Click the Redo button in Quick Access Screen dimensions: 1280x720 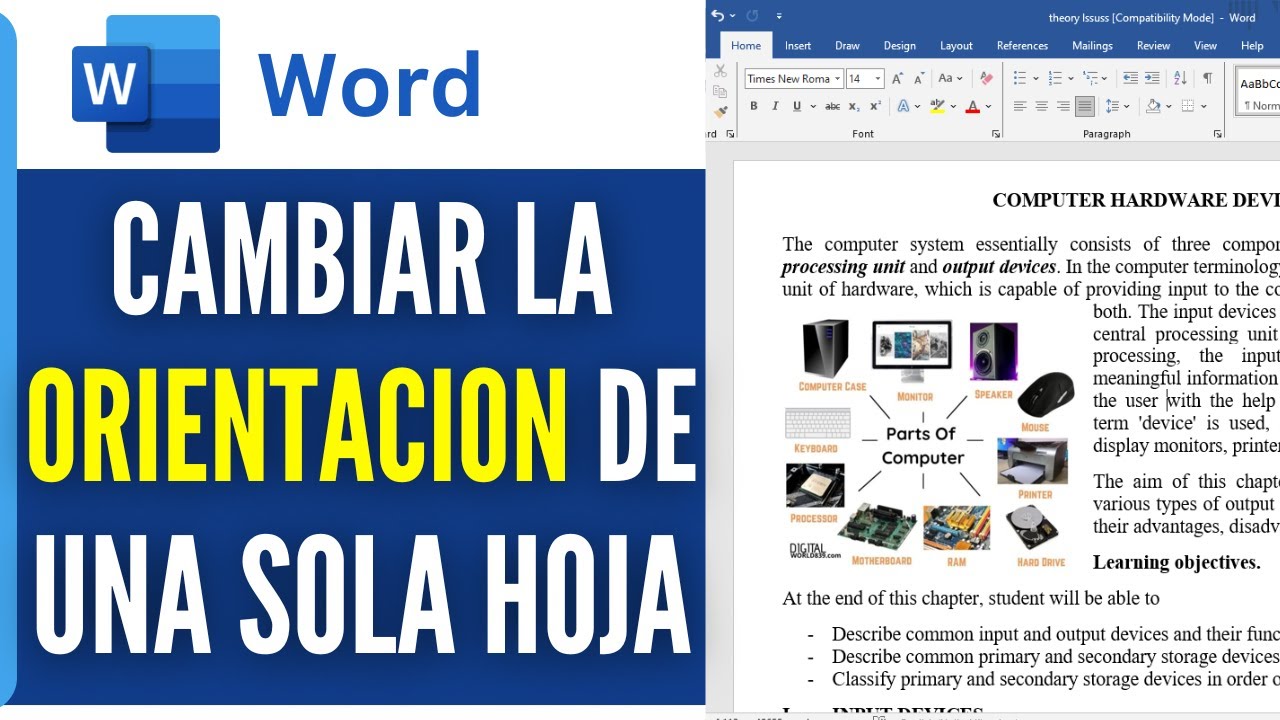point(752,16)
